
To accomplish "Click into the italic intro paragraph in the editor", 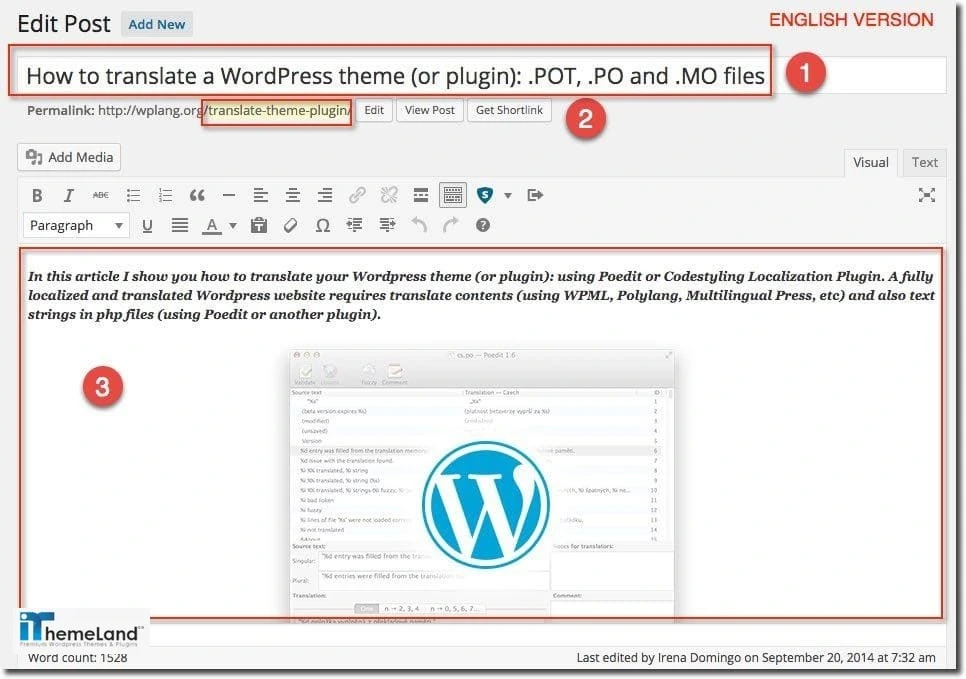I will 481,295.
